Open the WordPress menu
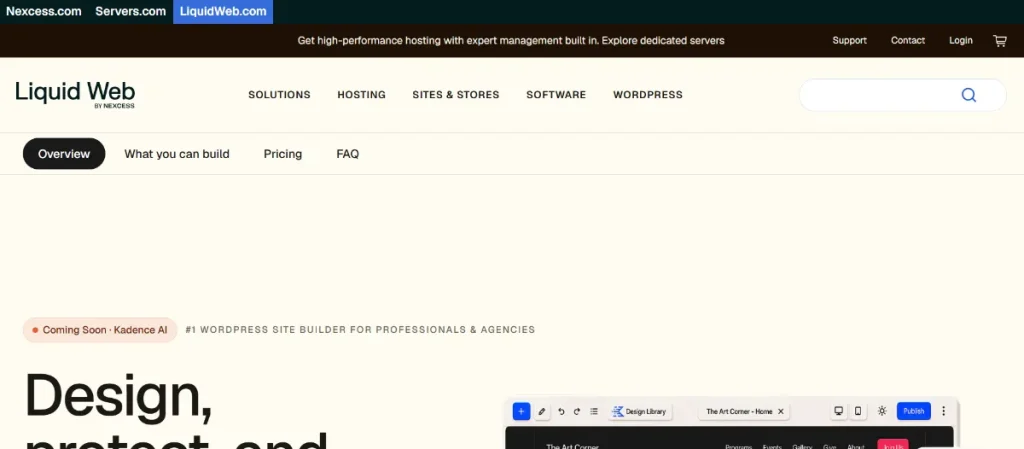The height and width of the screenshot is (449, 1024). tap(648, 95)
